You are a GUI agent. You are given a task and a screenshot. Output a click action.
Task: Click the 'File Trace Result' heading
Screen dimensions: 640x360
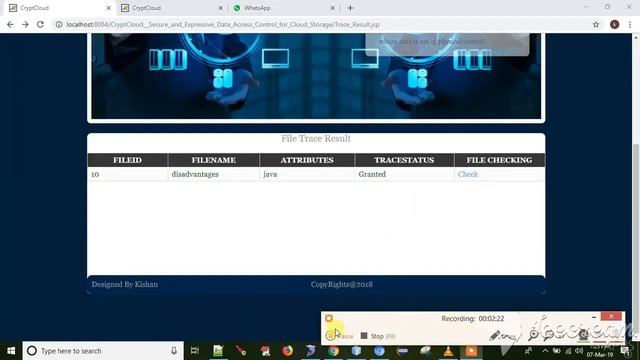tap(316, 138)
